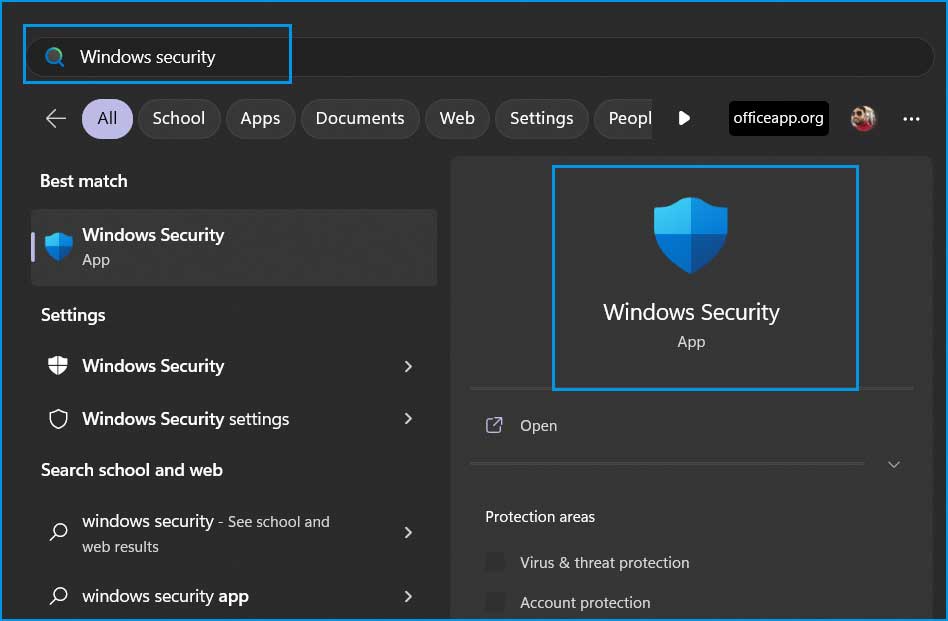Expand the windows security web result chevron
The width and height of the screenshot is (948, 621).
pos(408,532)
